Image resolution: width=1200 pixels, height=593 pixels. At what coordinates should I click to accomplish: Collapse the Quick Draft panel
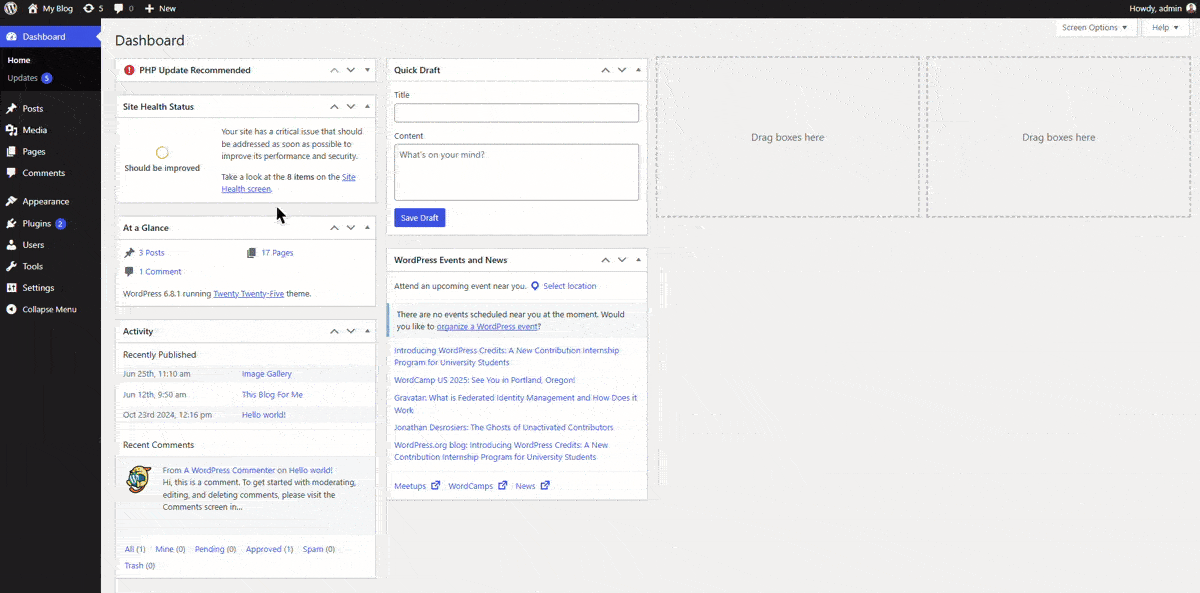click(x=638, y=70)
